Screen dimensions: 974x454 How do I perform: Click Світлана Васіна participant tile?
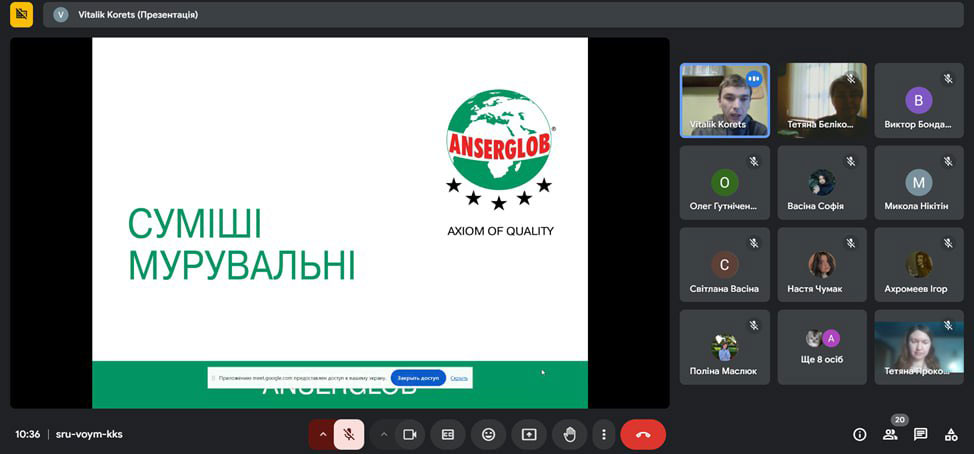click(x=725, y=265)
